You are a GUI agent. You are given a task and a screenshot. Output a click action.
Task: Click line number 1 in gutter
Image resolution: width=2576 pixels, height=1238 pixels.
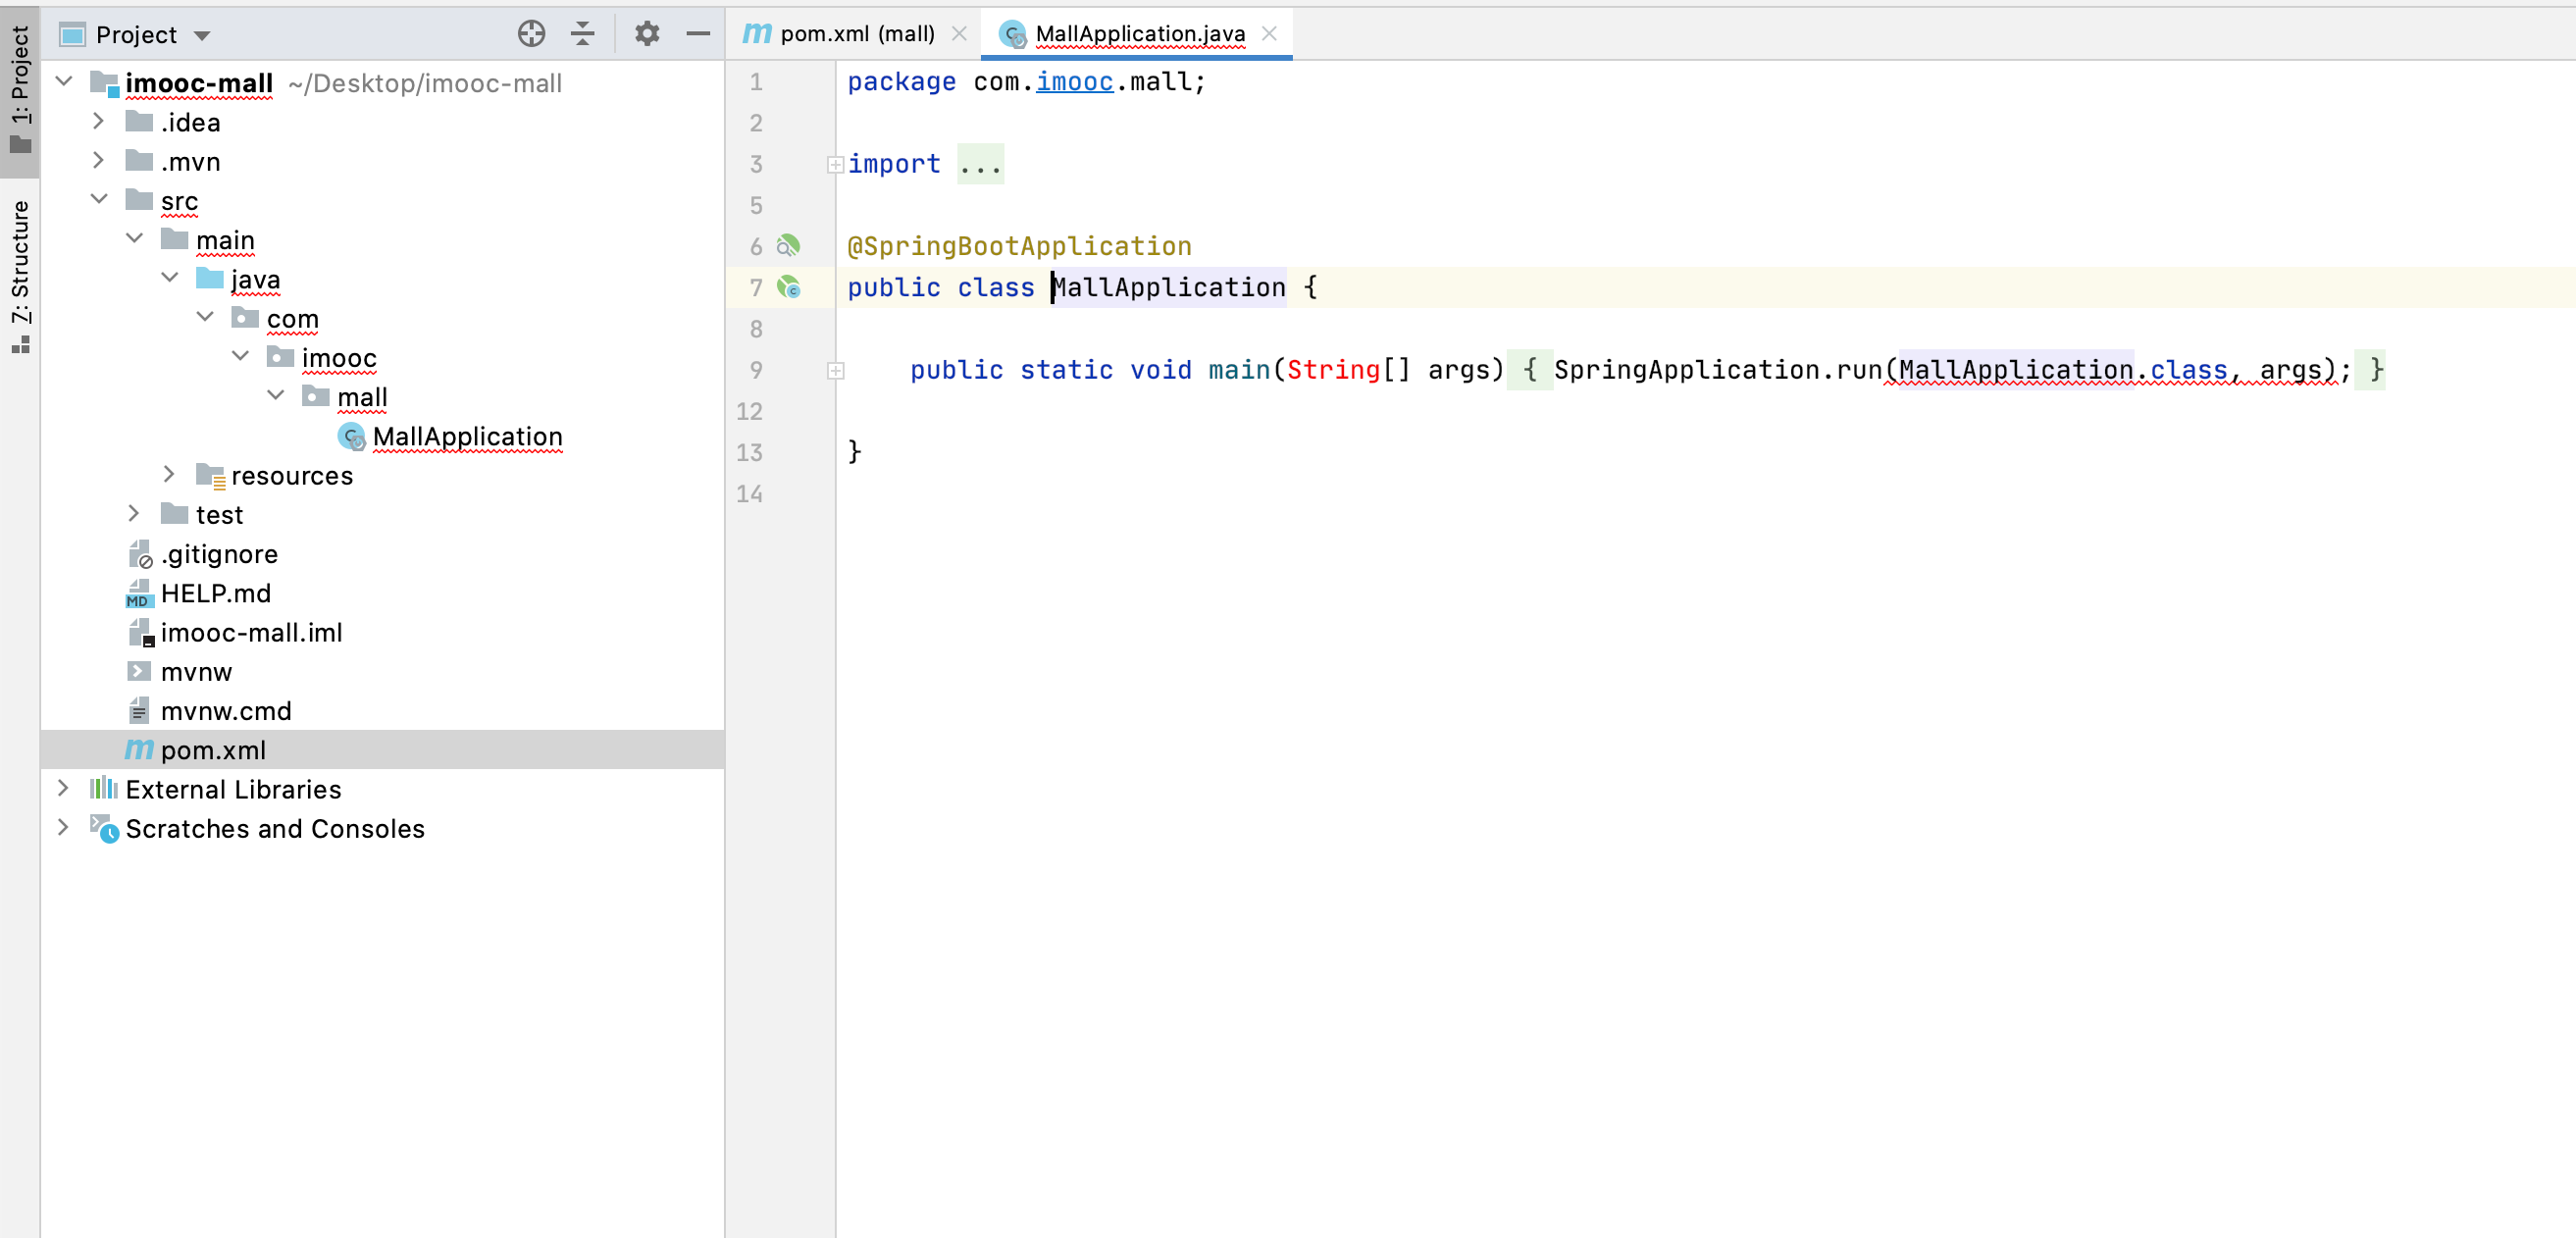click(756, 82)
